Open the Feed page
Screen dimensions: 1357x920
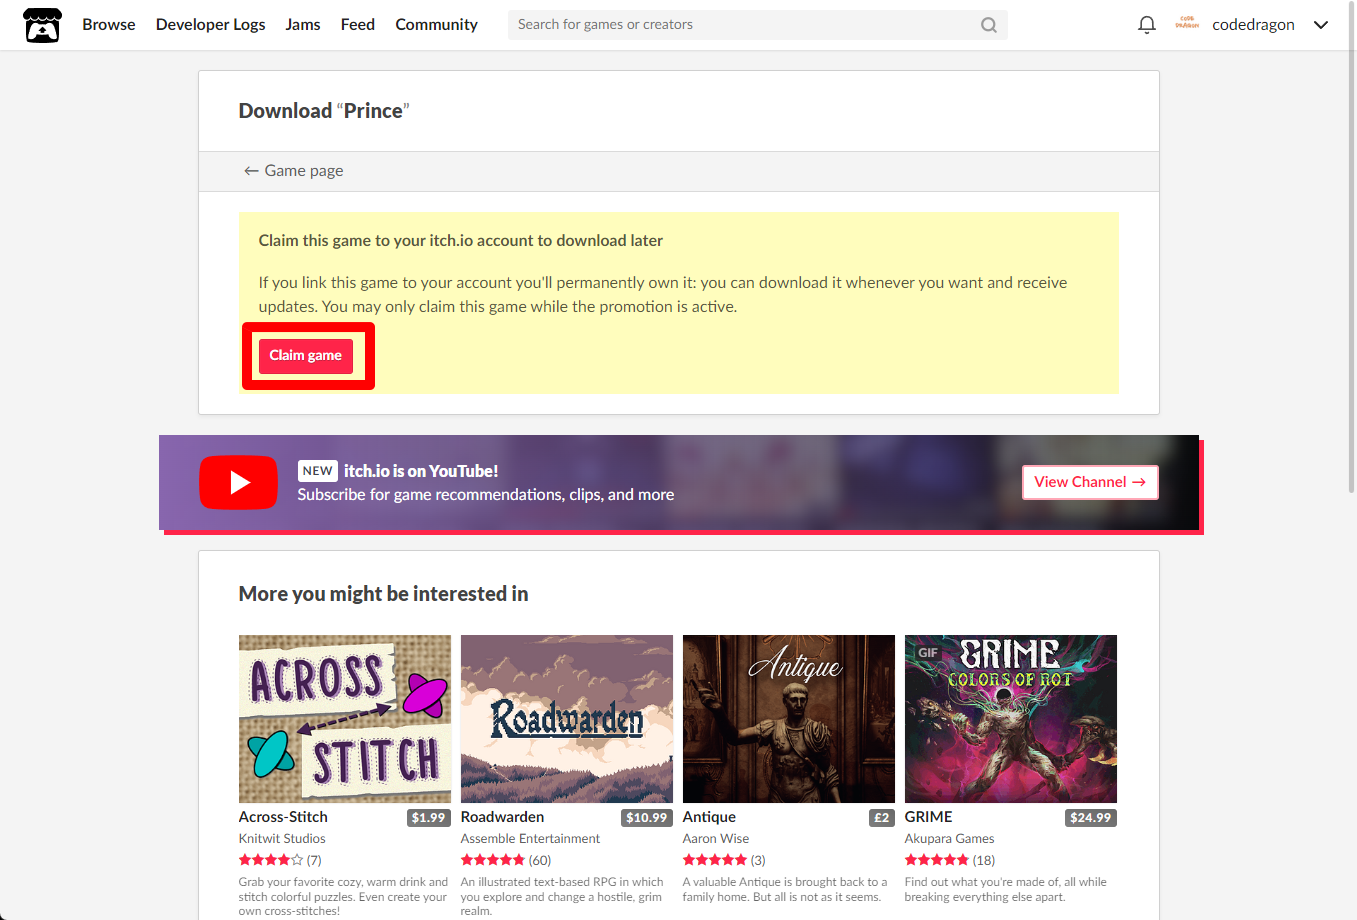(x=358, y=25)
